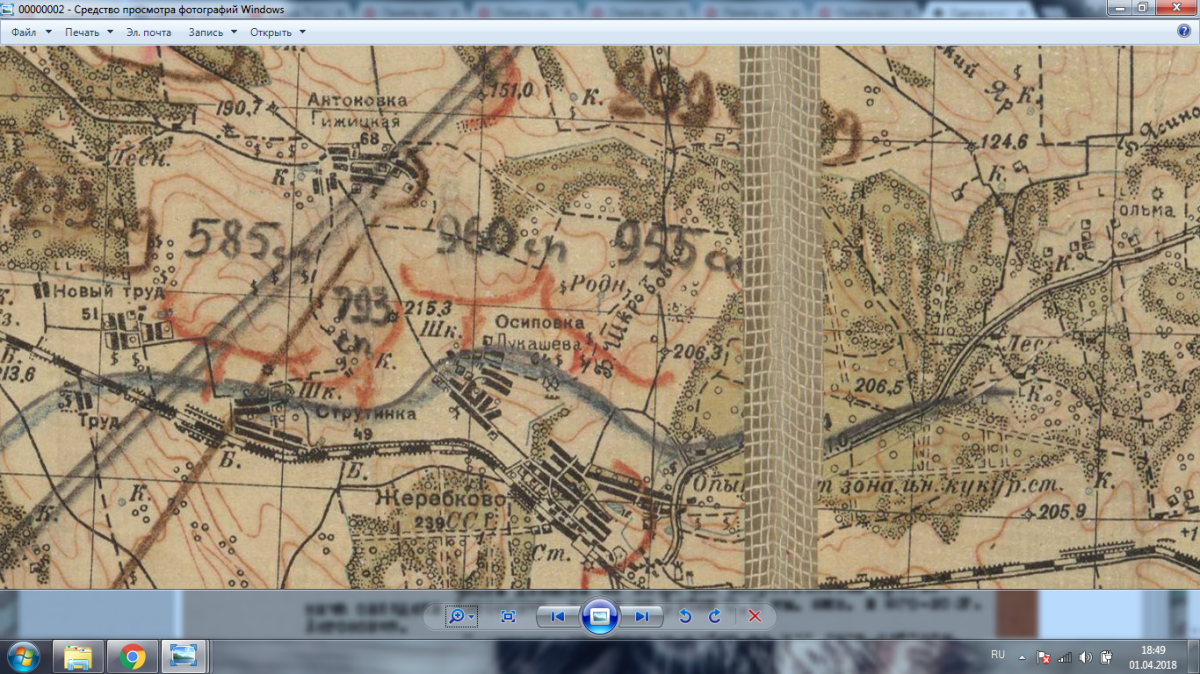Open File Explorer from the taskbar

point(78,657)
